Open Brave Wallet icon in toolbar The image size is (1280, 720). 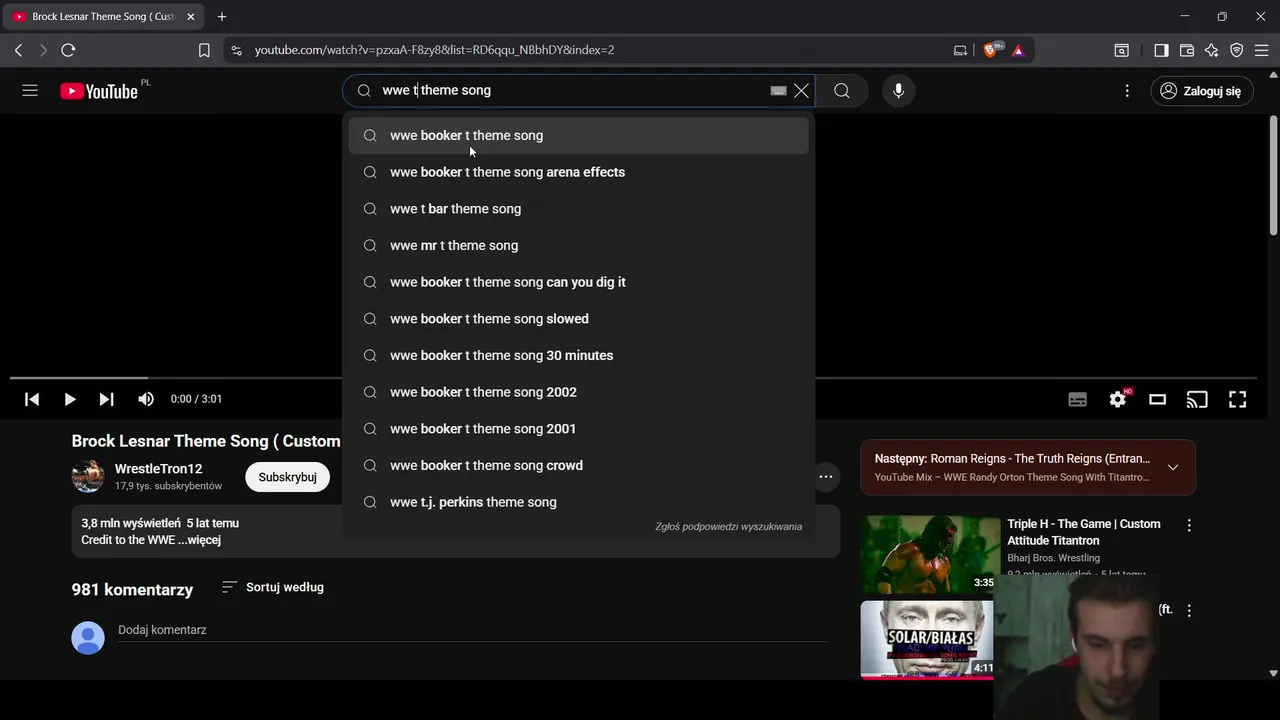pyautogui.click(x=1187, y=50)
